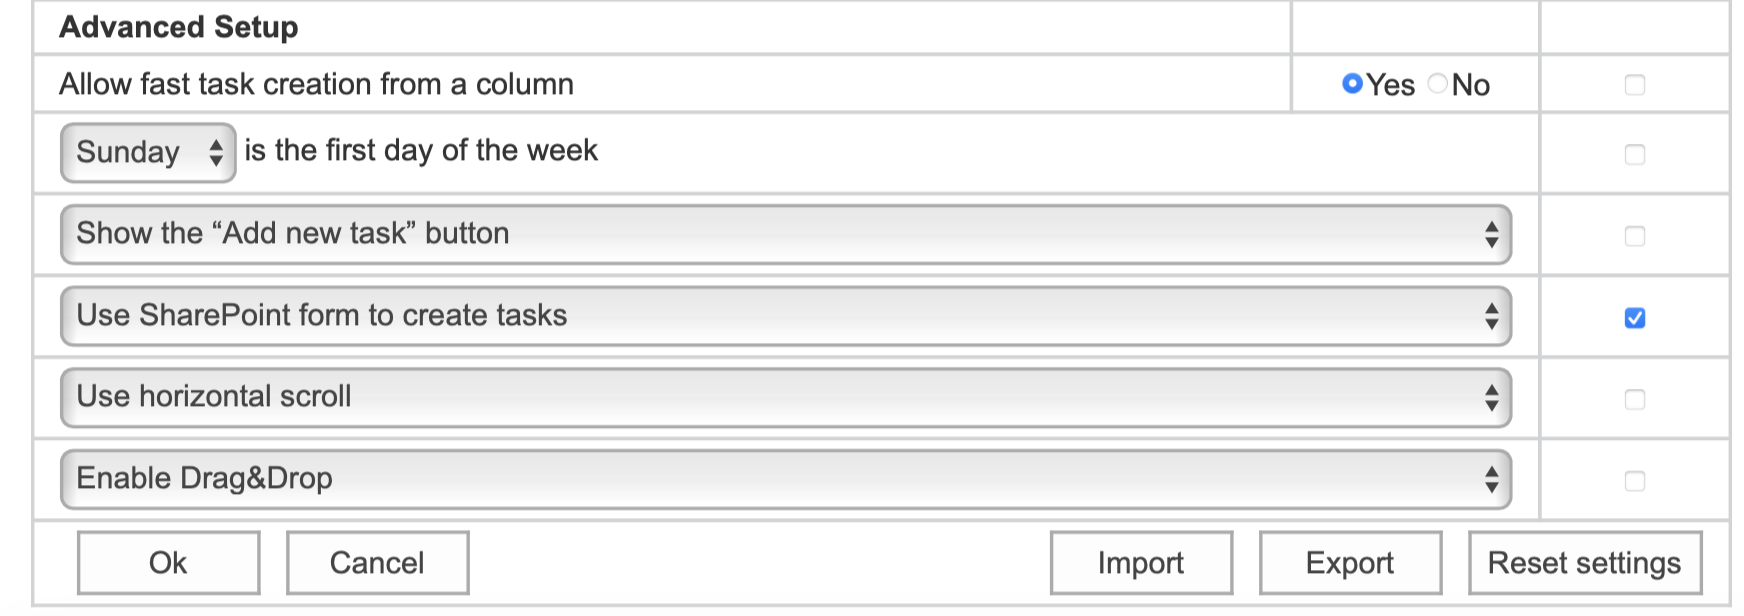Image resolution: width=1744 pixels, height=616 pixels.
Task: Click the Cancel button
Action: tap(377, 562)
